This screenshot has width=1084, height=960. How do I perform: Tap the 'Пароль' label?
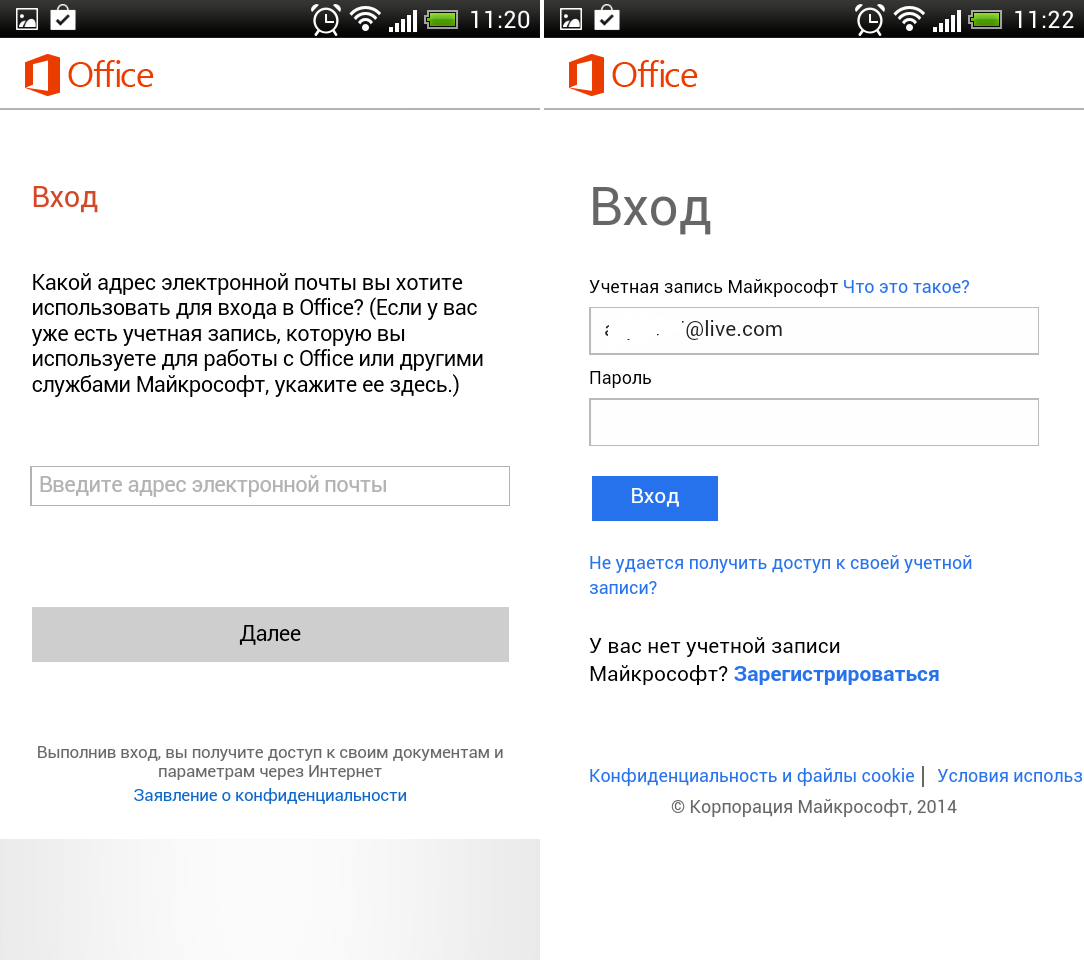tap(620, 378)
